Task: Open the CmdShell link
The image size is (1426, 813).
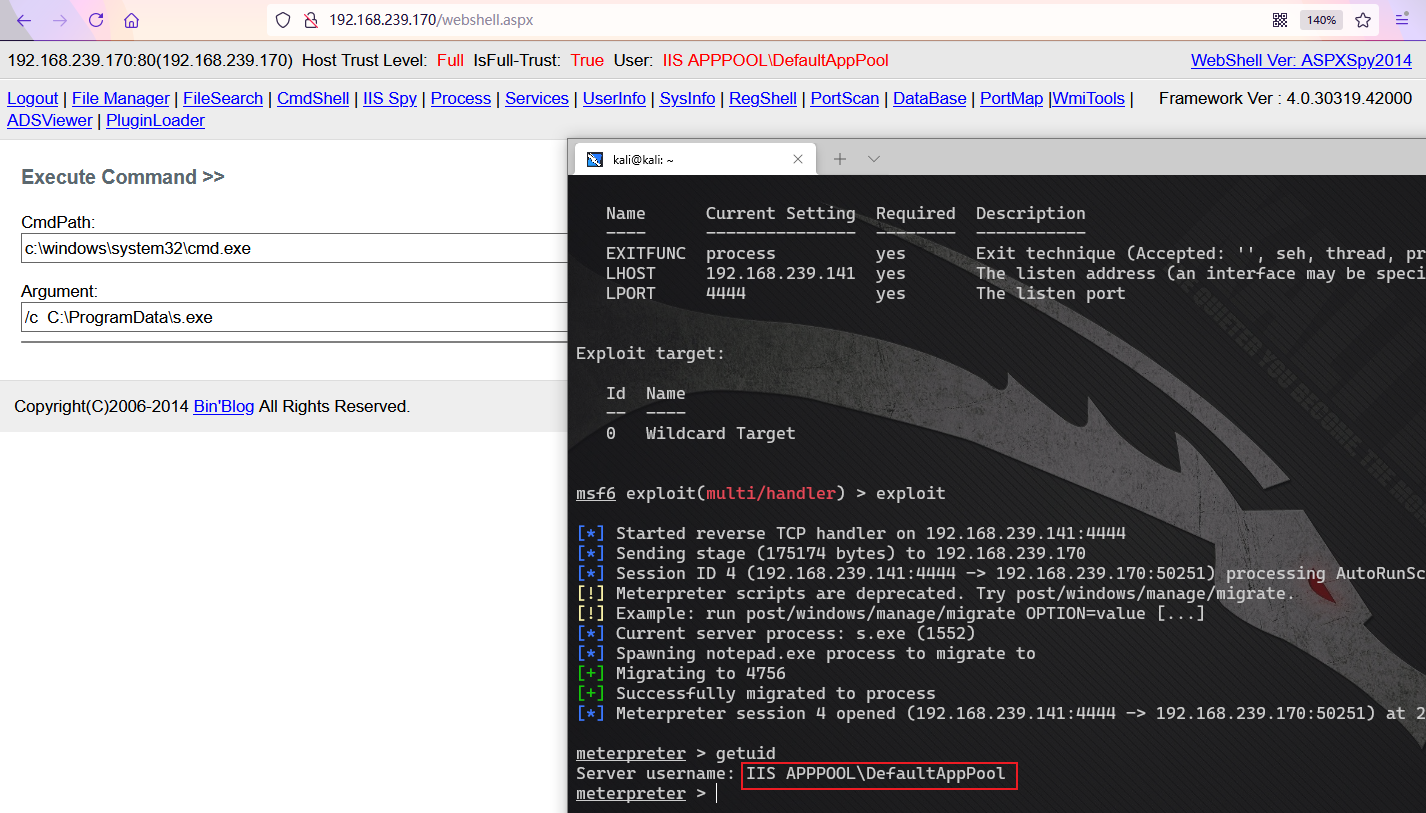Action: coord(313,98)
